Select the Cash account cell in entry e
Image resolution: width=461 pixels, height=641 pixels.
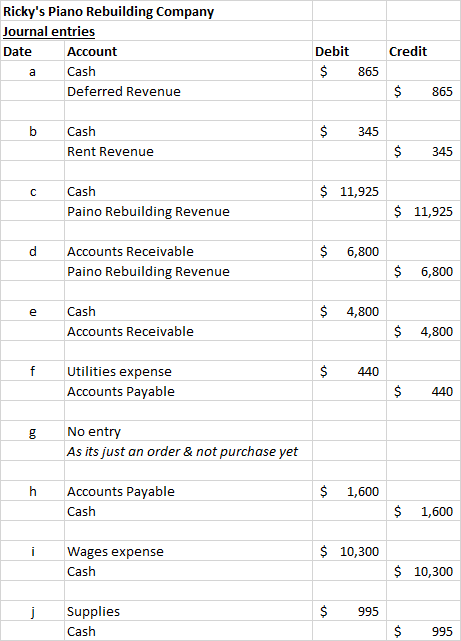[188, 311]
